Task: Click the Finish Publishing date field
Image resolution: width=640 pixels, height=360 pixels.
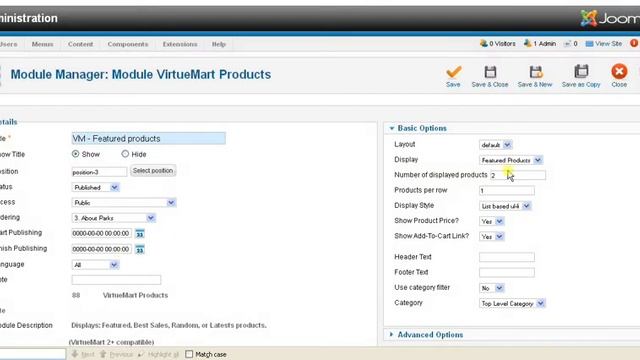Action: 102,249
